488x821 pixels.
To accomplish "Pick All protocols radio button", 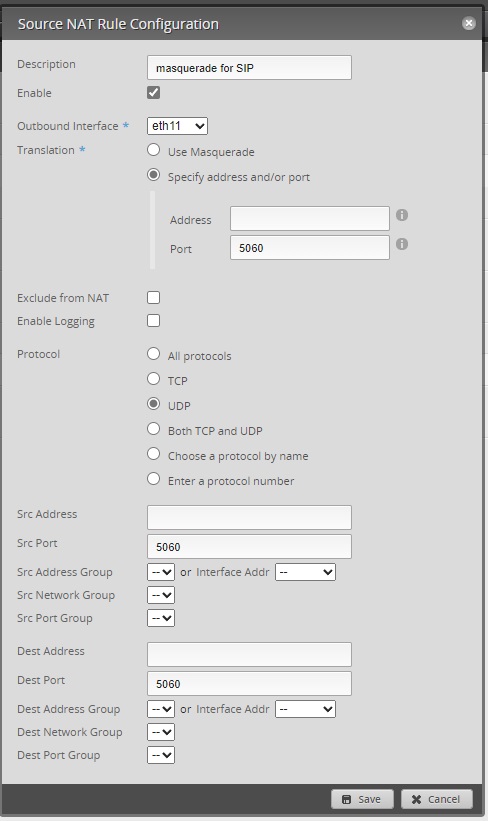I will point(153,354).
